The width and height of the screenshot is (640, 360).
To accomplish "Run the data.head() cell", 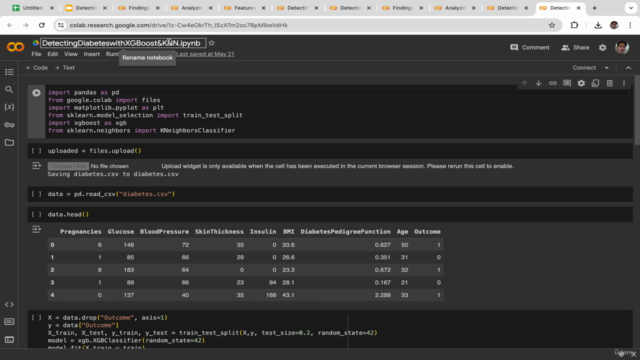I will (36, 214).
